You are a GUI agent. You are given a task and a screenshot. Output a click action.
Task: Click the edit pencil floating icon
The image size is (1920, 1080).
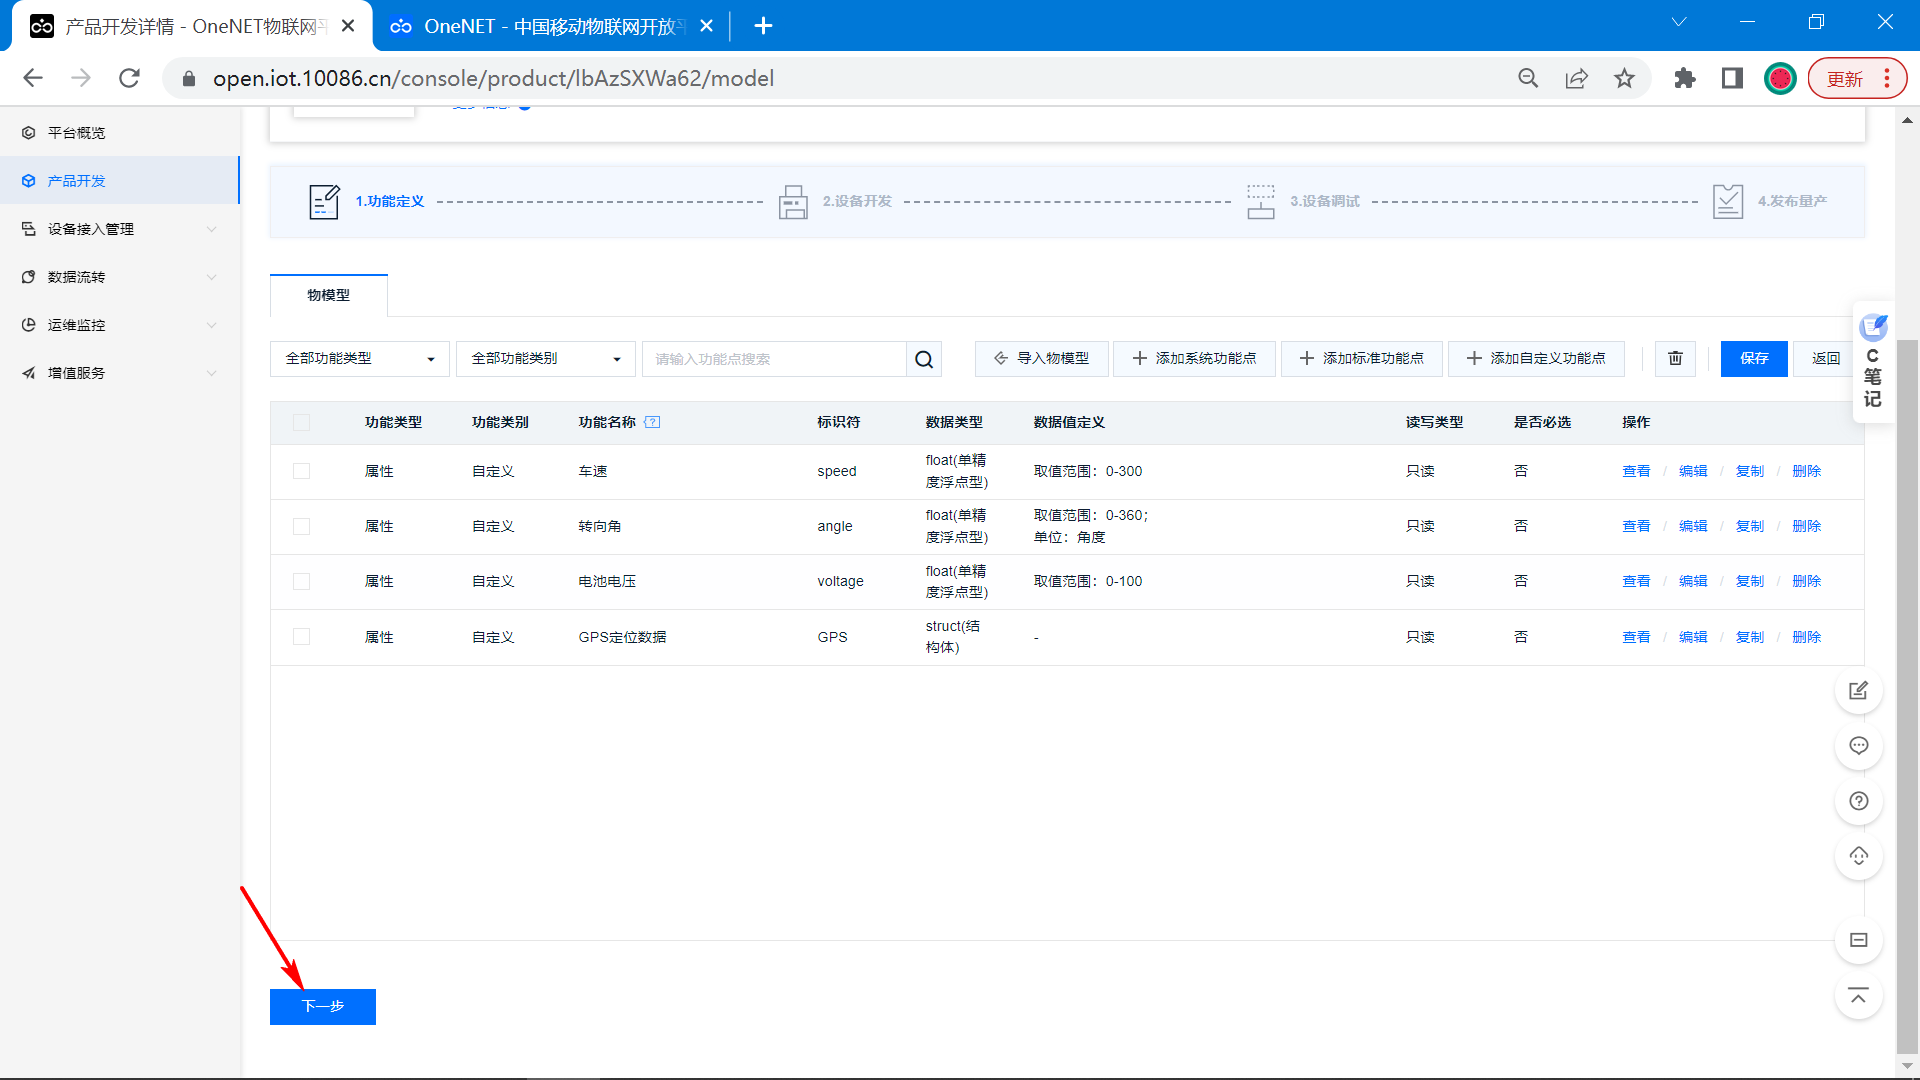point(1858,691)
